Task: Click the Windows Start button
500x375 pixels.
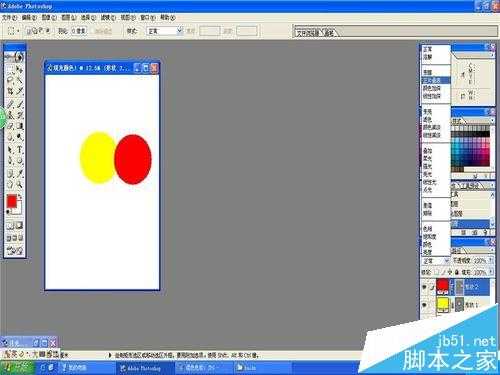Action: coord(17,368)
